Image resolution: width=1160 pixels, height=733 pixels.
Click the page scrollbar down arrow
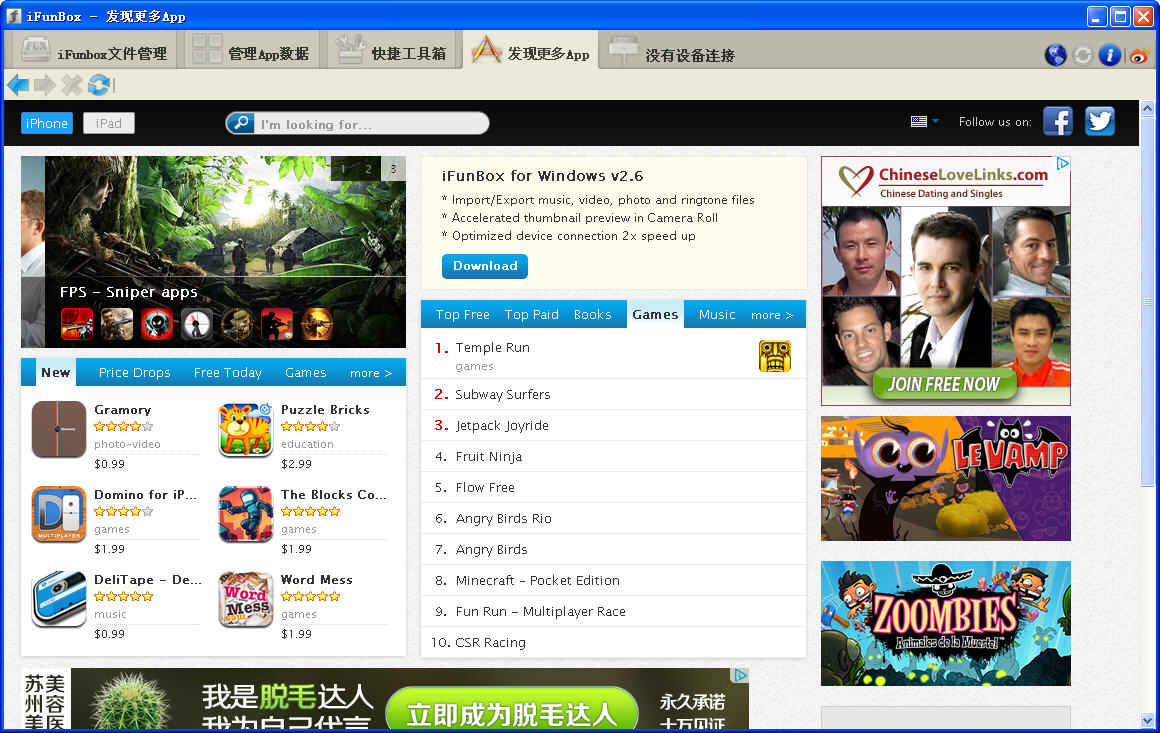[x=1147, y=720]
